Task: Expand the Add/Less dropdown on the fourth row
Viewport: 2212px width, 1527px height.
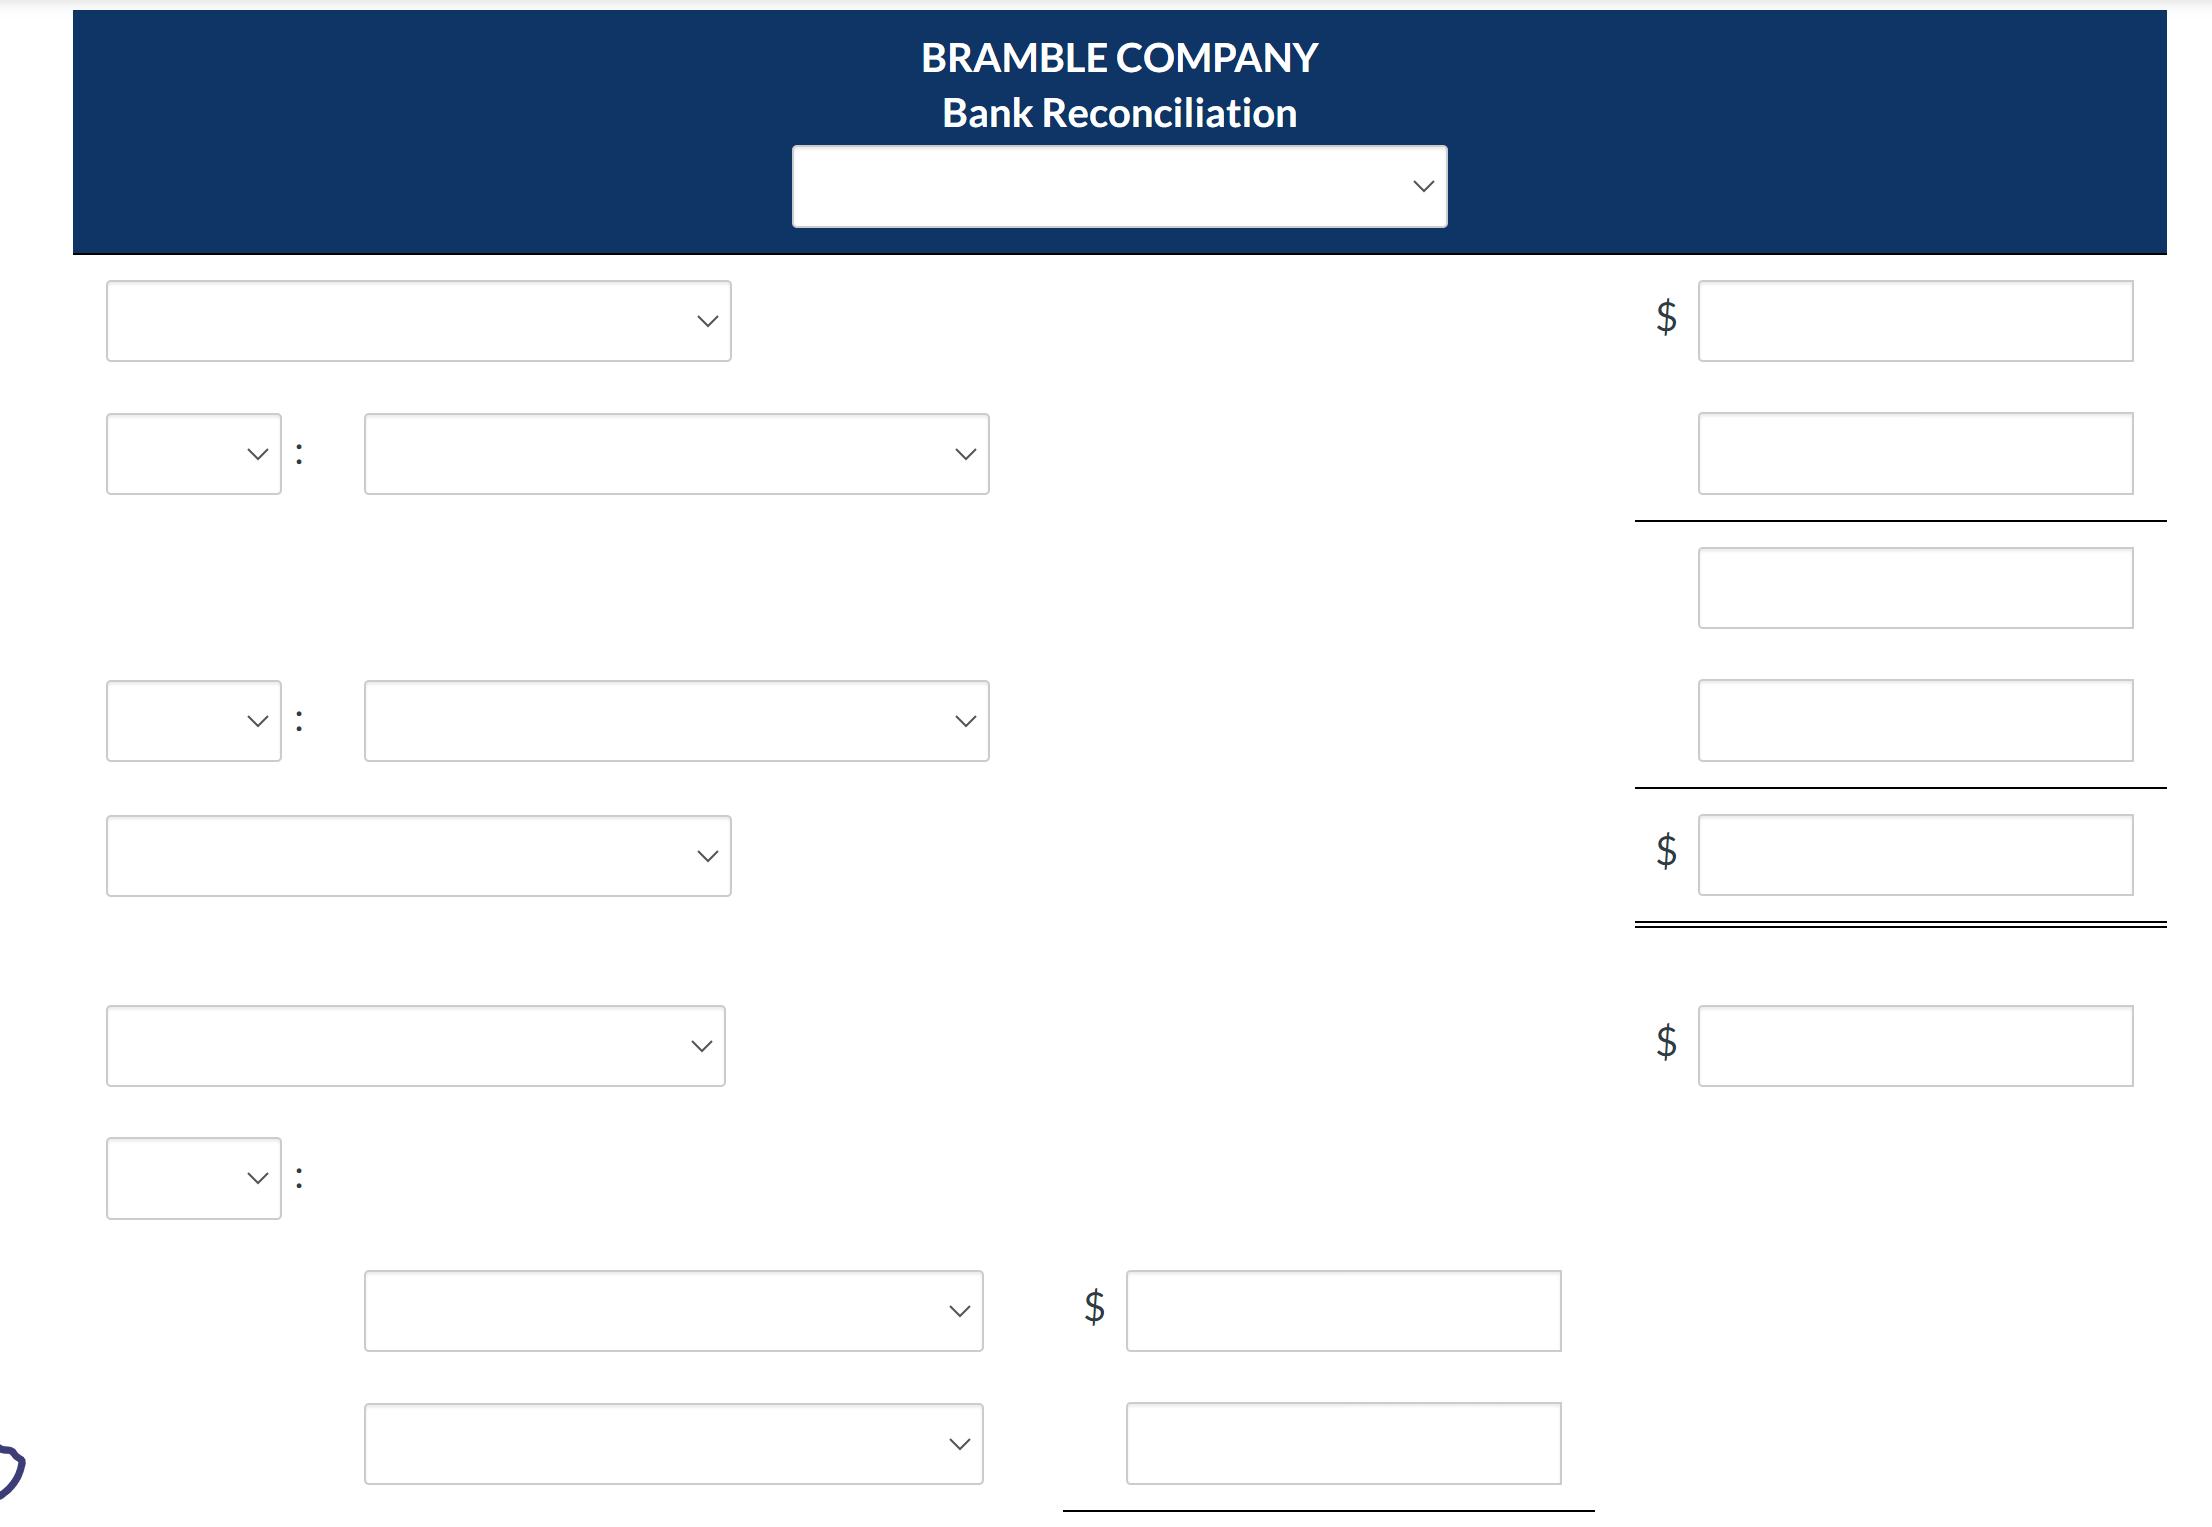Action: [x=193, y=720]
